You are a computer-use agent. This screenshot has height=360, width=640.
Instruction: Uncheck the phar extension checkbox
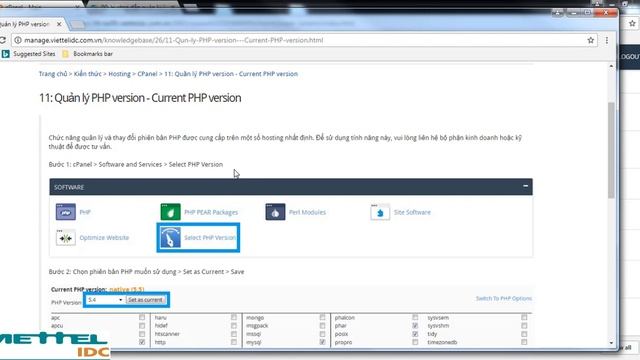click(415, 326)
